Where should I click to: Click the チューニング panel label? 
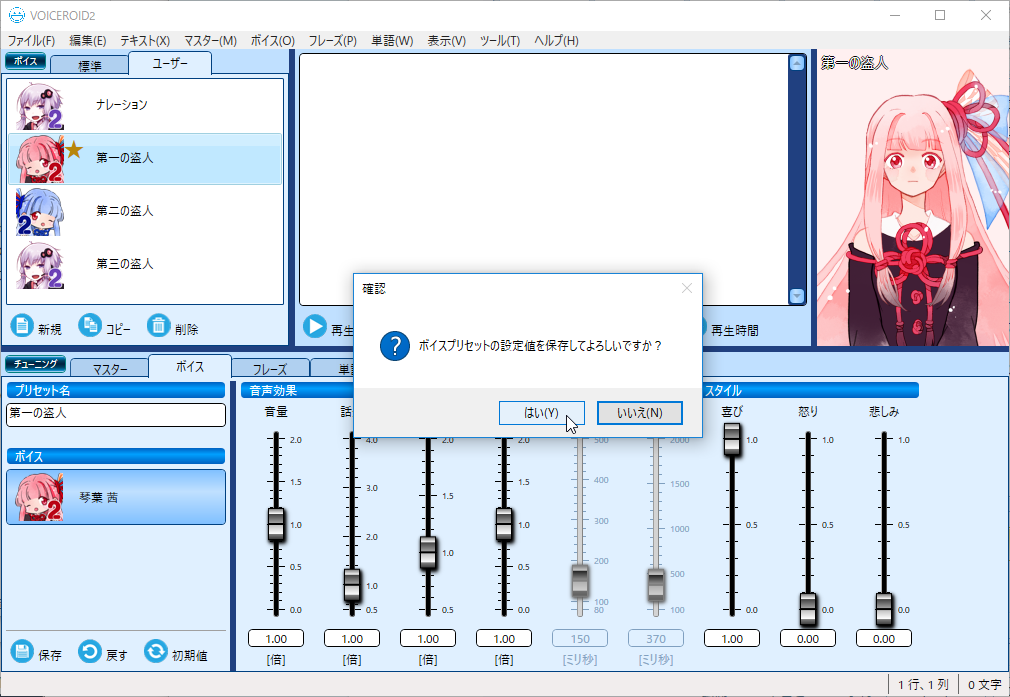[35, 364]
